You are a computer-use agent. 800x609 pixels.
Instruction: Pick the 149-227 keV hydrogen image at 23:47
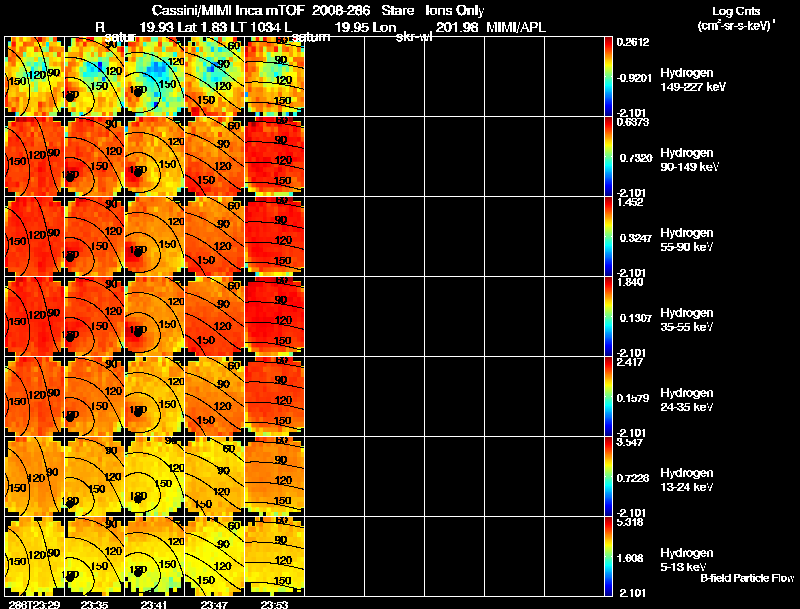(215, 77)
